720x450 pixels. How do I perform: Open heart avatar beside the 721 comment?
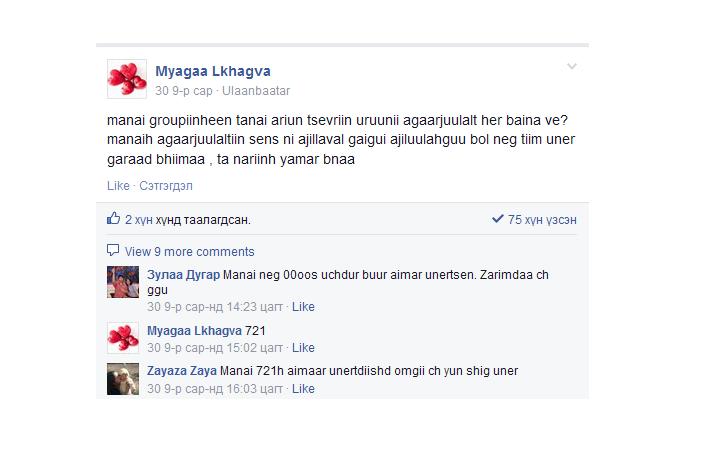point(123,338)
